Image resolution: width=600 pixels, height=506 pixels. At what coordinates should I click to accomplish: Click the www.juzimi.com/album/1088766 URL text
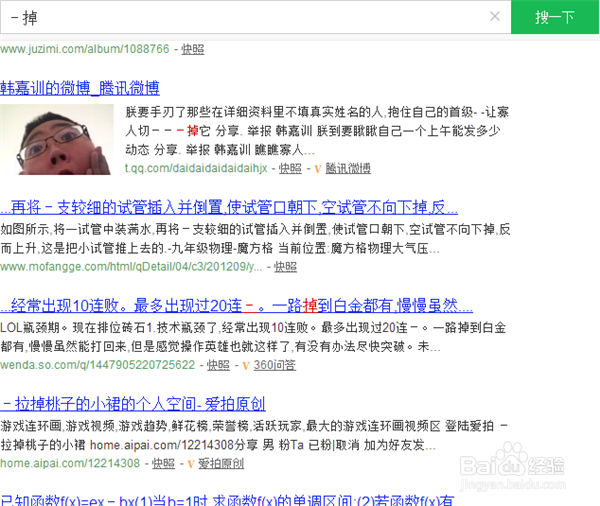click(x=85, y=49)
